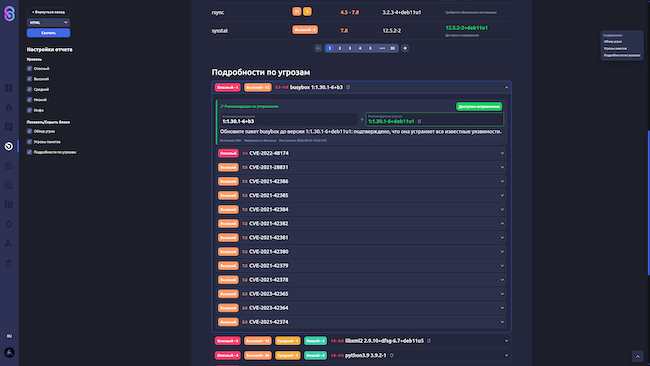Toggle the Высокий level checkbox
650x366 pixels.
click(29, 79)
